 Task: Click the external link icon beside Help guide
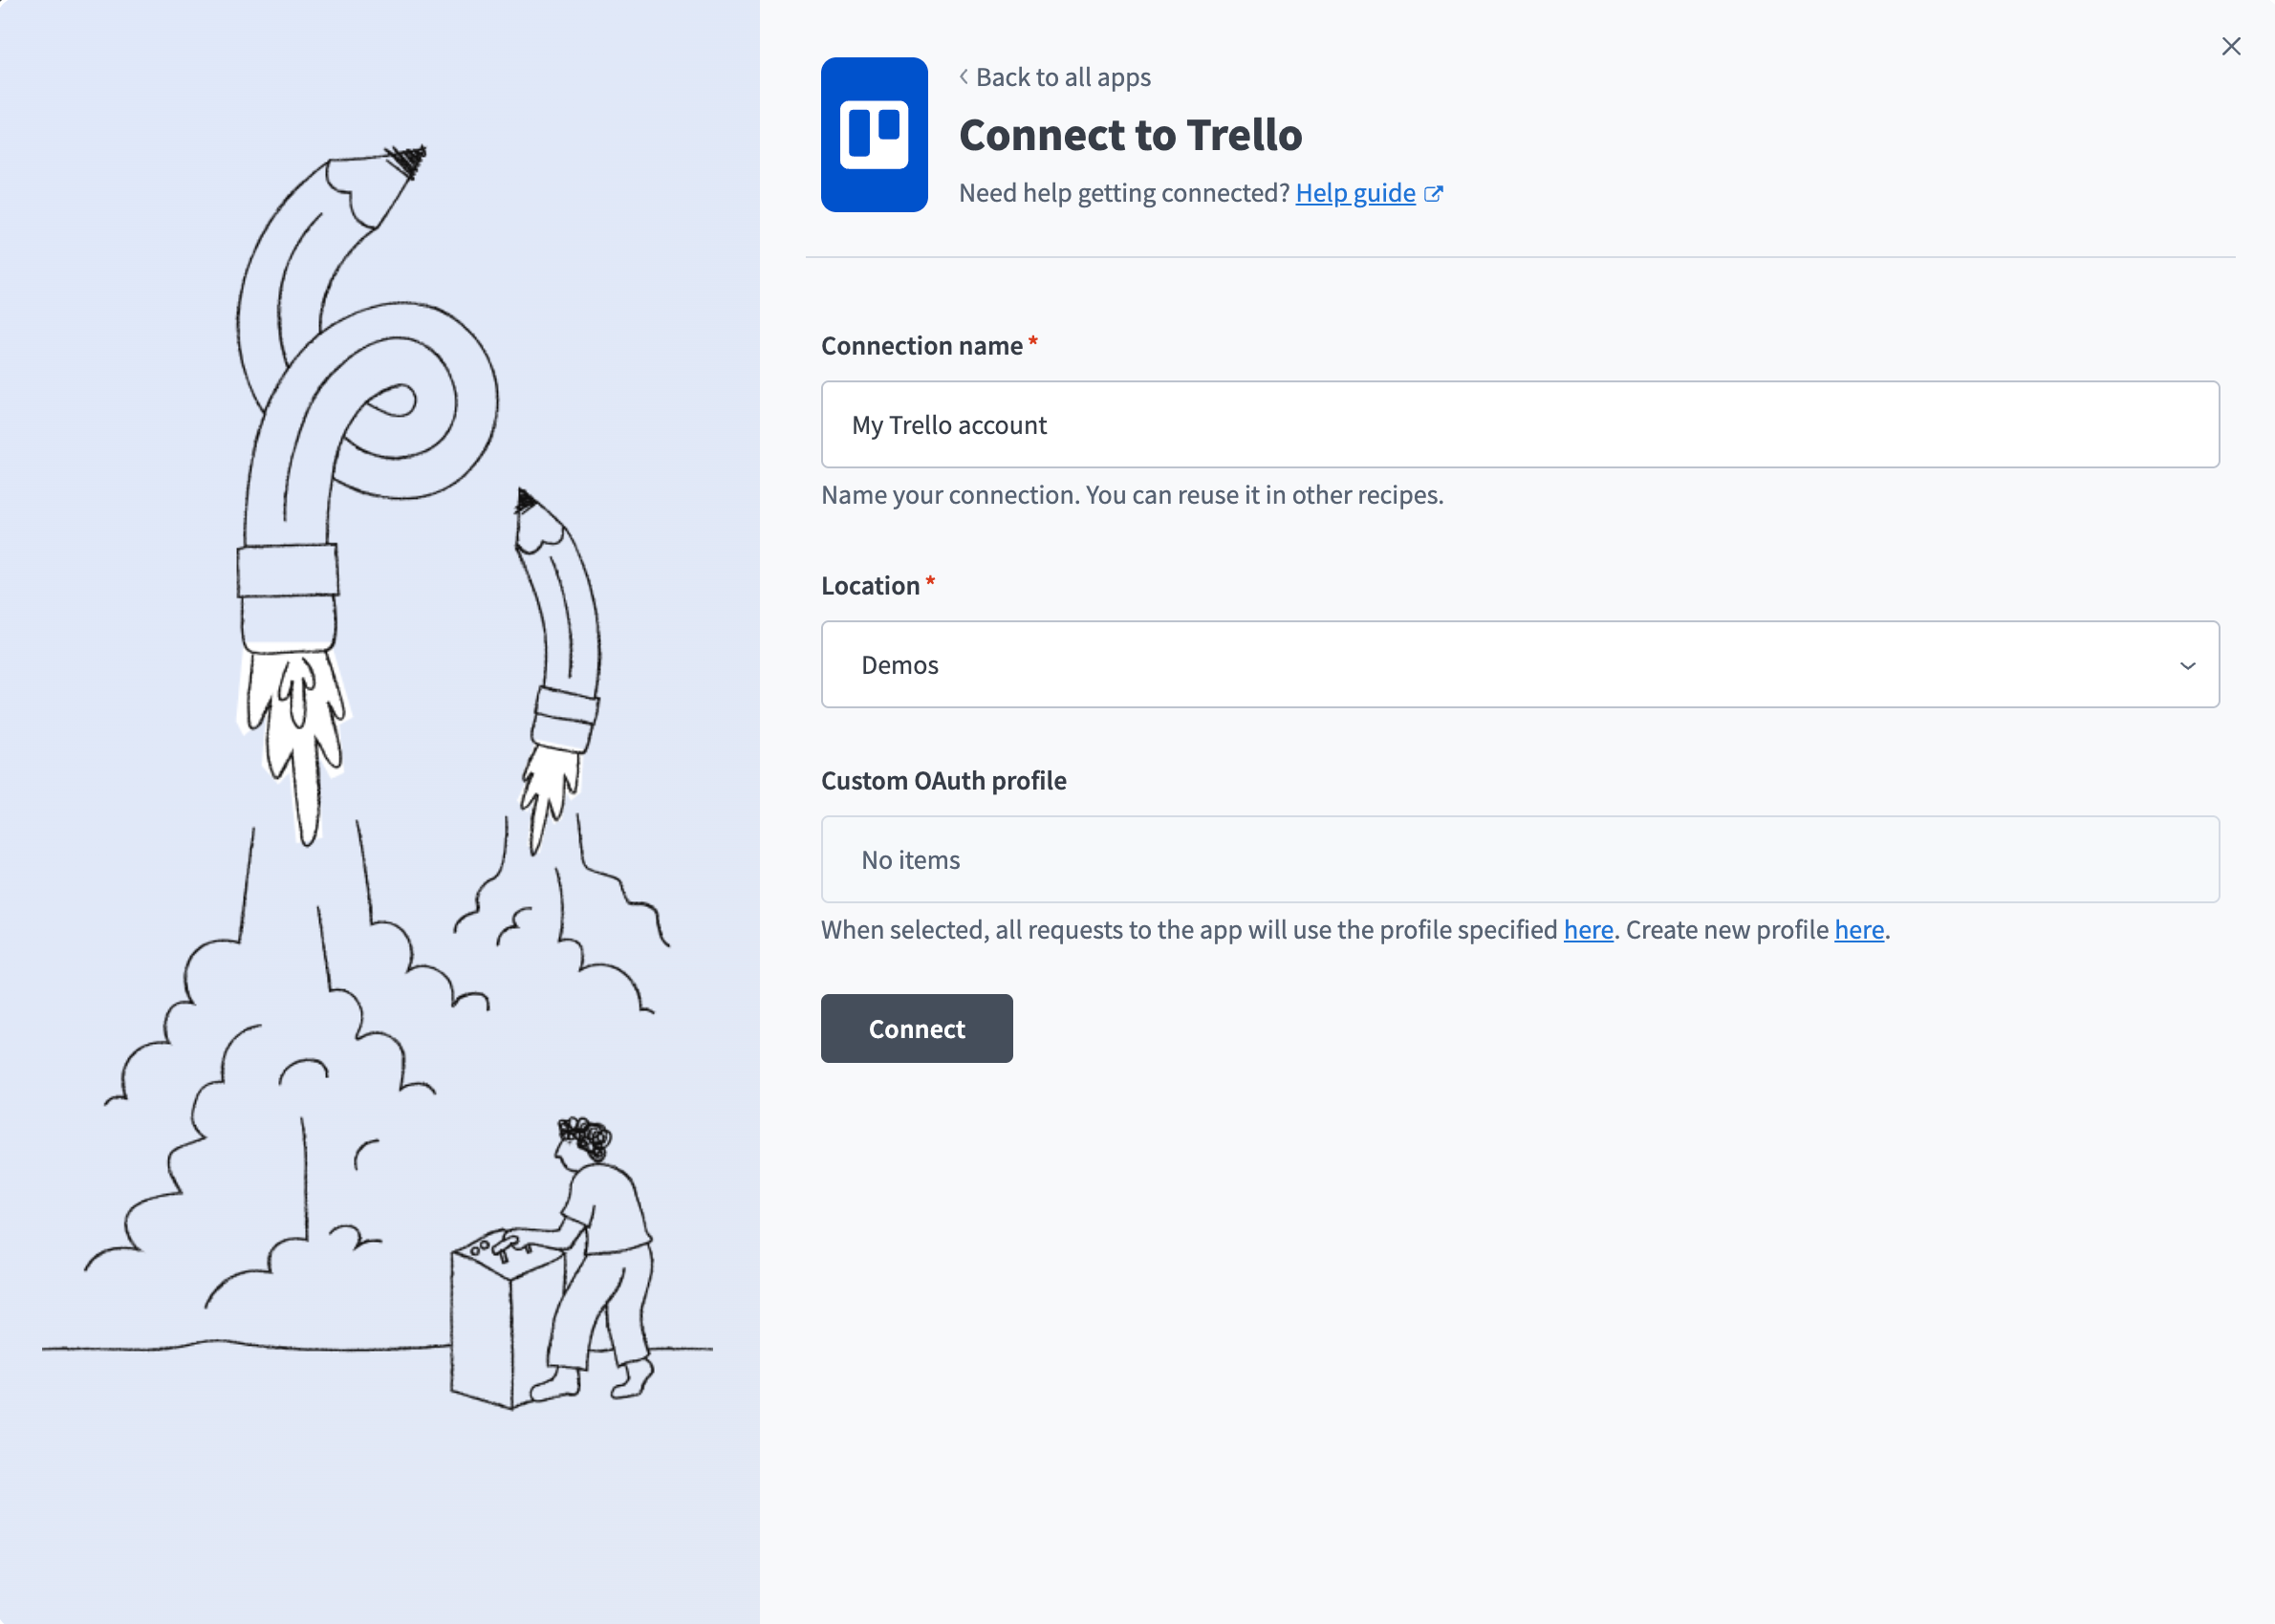point(1434,194)
